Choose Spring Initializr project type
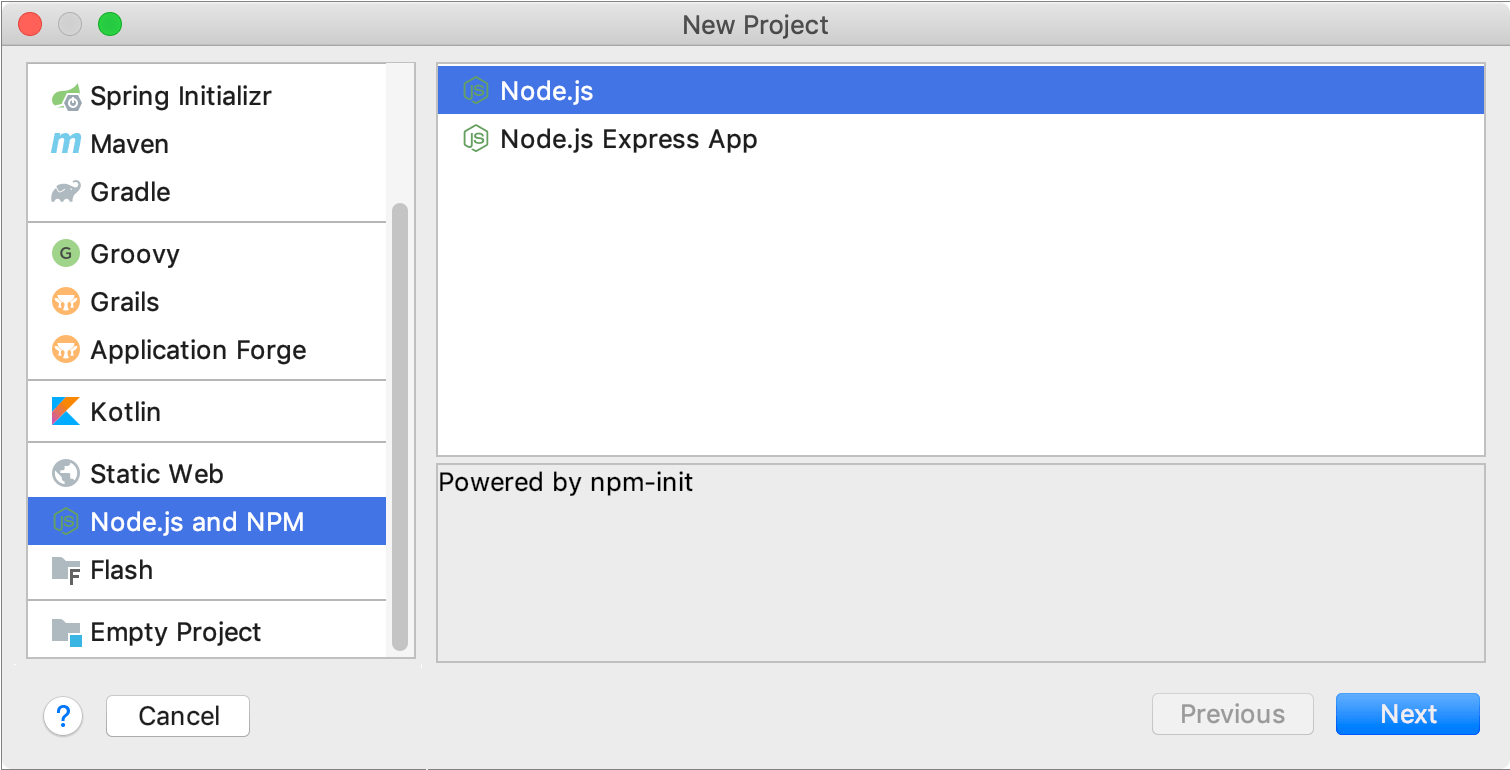The image size is (1510, 770). [x=207, y=97]
